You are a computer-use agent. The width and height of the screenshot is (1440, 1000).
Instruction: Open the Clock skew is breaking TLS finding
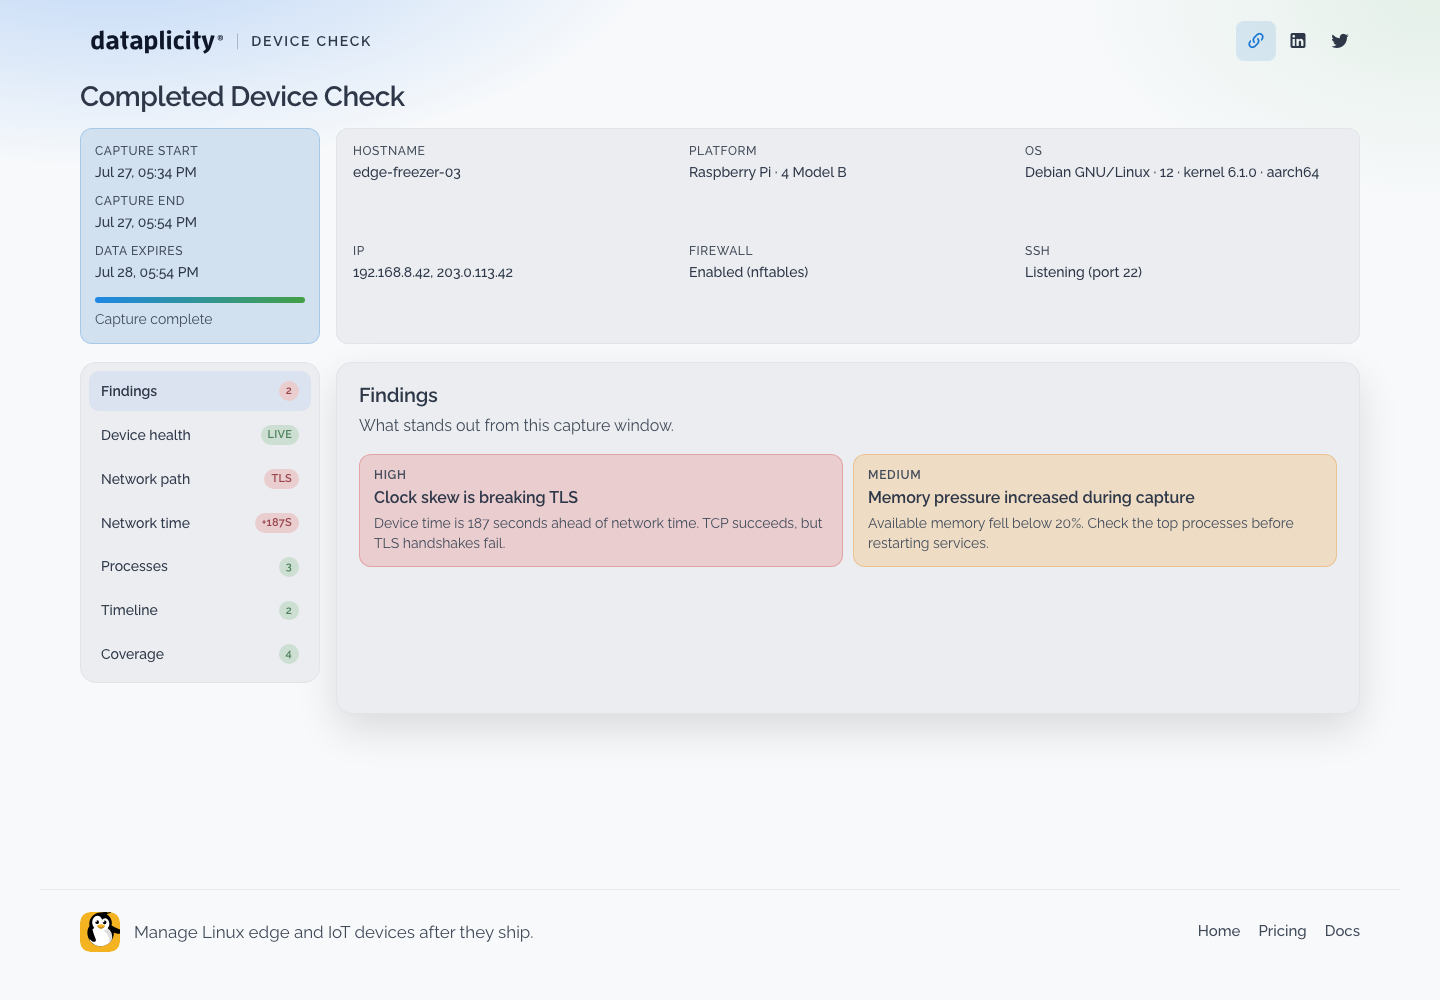tap(601, 511)
